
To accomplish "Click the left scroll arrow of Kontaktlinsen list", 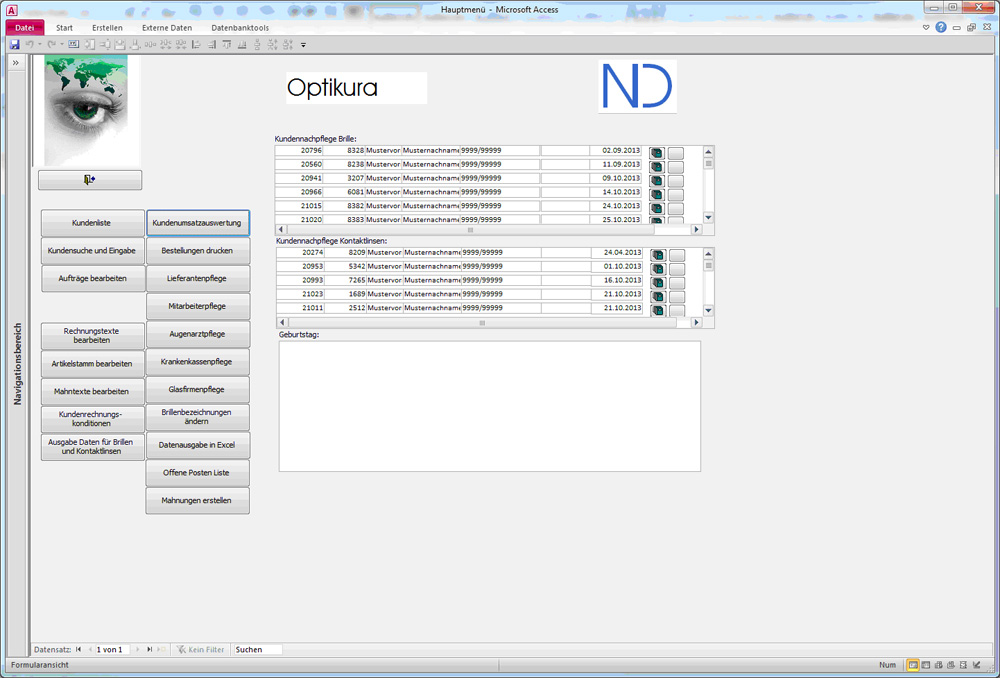I will [x=283, y=323].
